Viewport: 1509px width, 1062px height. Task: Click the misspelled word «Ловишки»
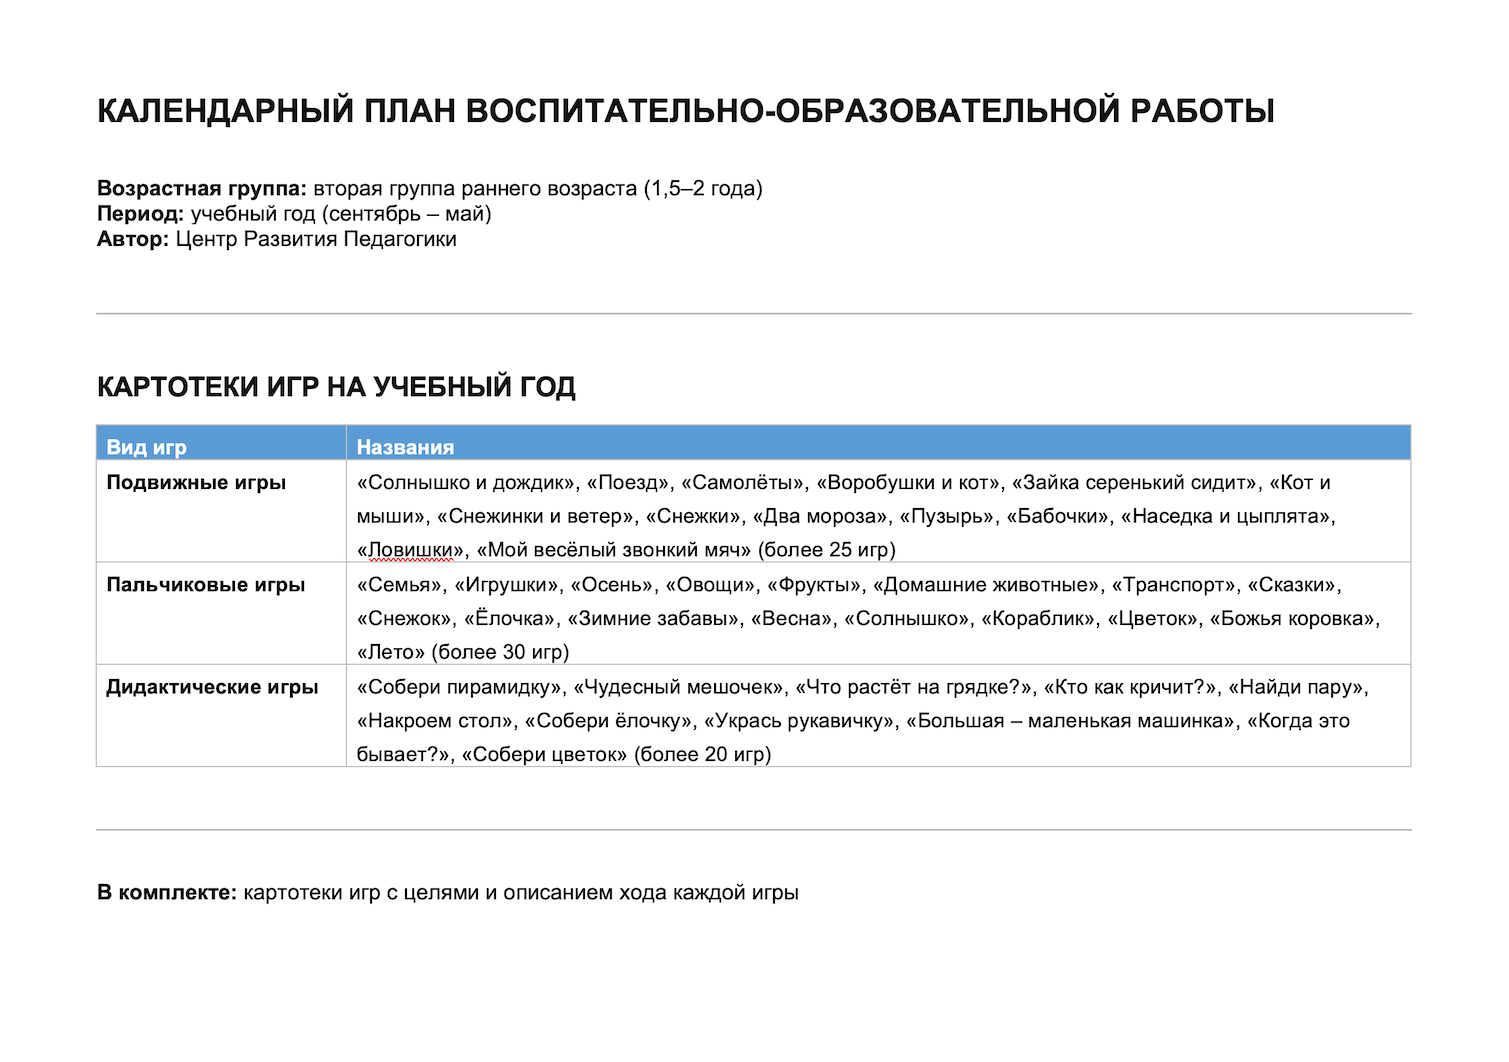(x=411, y=550)
